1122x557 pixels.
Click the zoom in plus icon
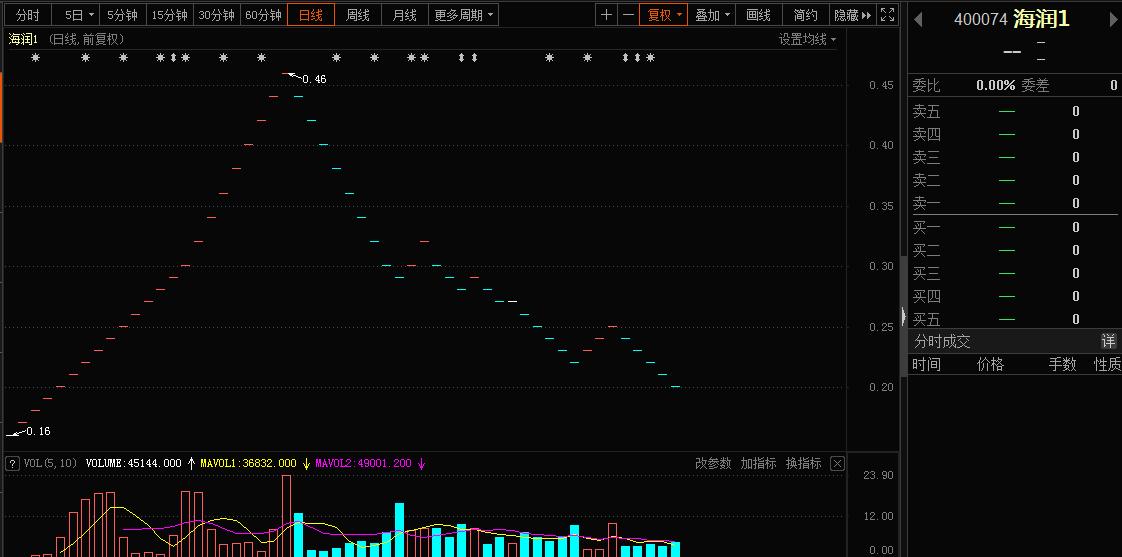(606, 15)
